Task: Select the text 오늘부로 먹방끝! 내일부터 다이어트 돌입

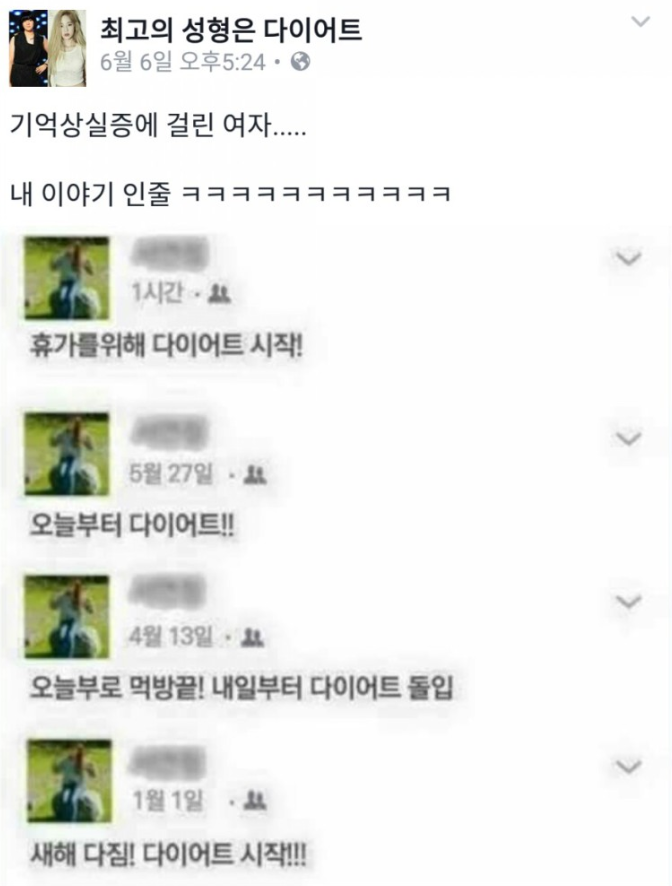Action: (241, 688)
